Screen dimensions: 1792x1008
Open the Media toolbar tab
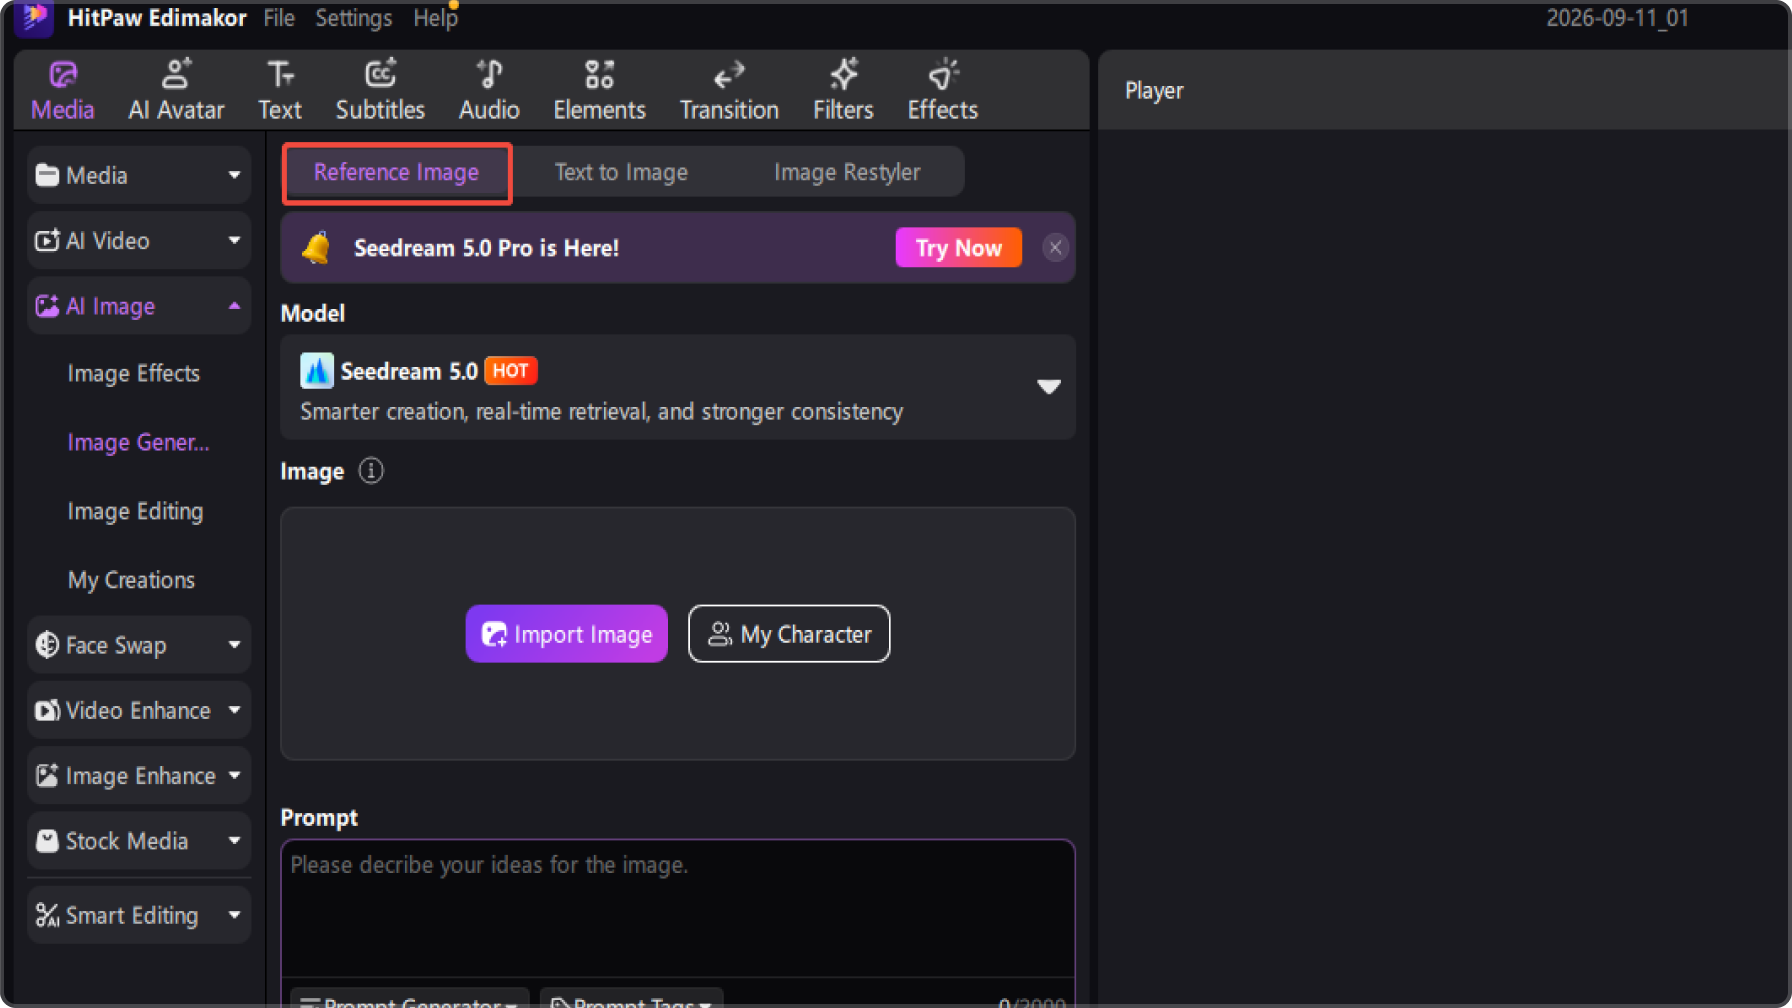(x=62, y=90)
